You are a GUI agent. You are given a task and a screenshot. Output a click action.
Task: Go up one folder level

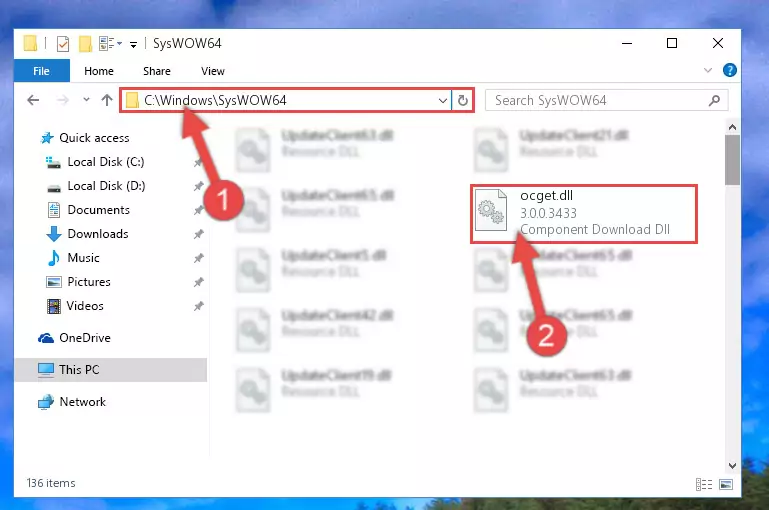pyautogui.click(x=107, y=100)
